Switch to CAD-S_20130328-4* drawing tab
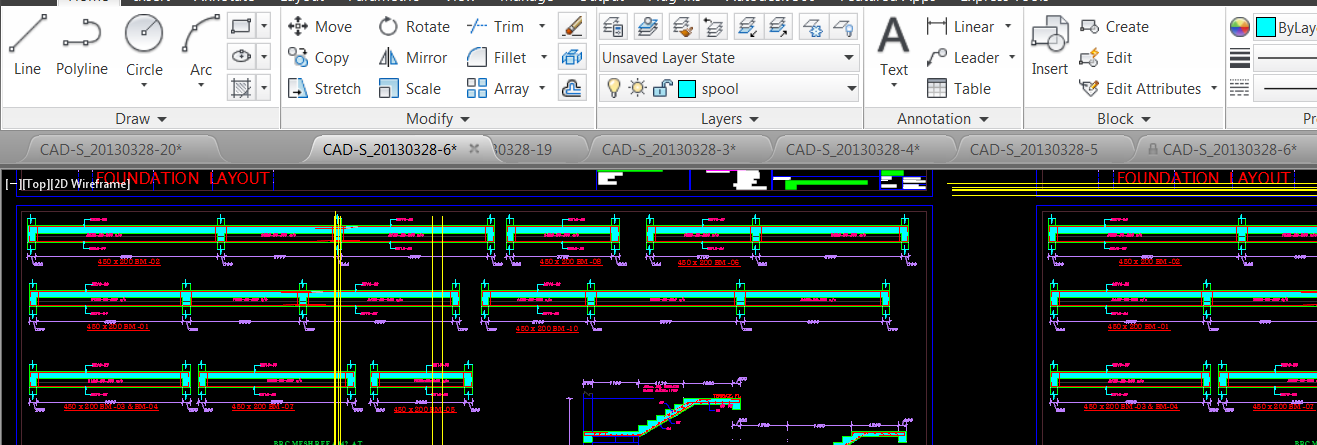 coord(853,149)
